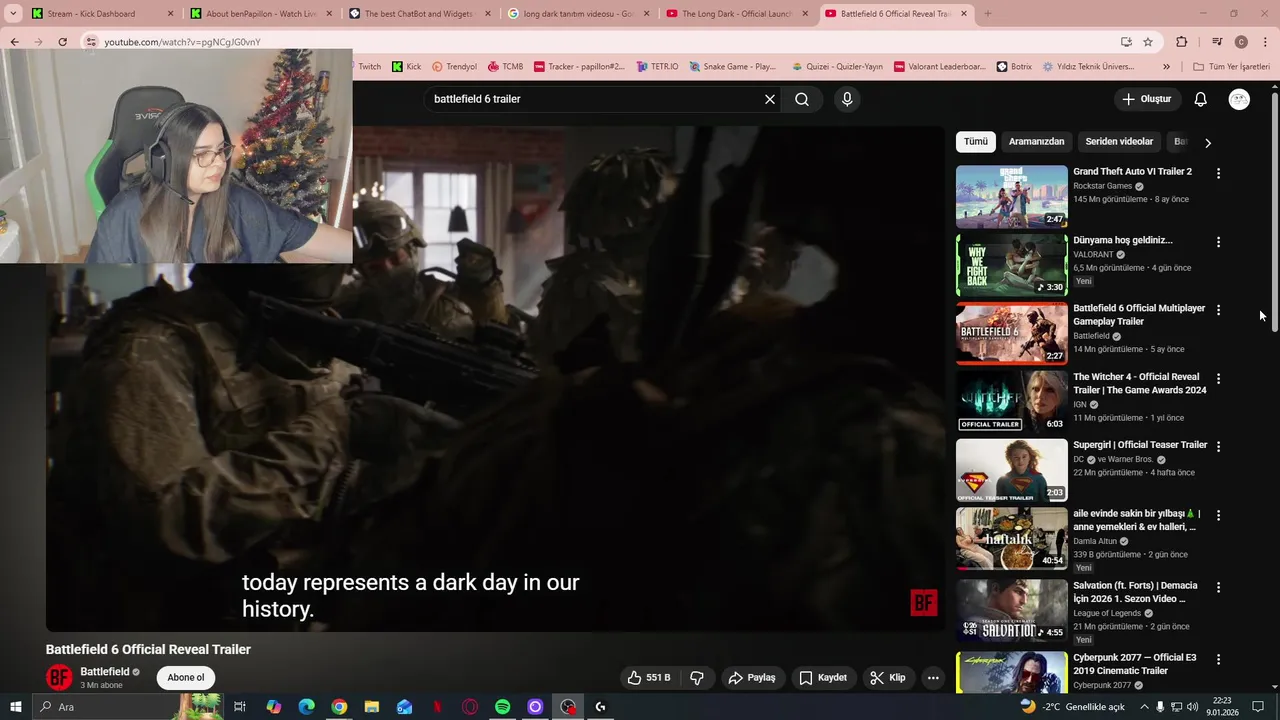Screen dimensions: 1280x720
Task: Open options for Grand Theft Auto VI video
Action: pyautogui.click(x=1218, y=173)
